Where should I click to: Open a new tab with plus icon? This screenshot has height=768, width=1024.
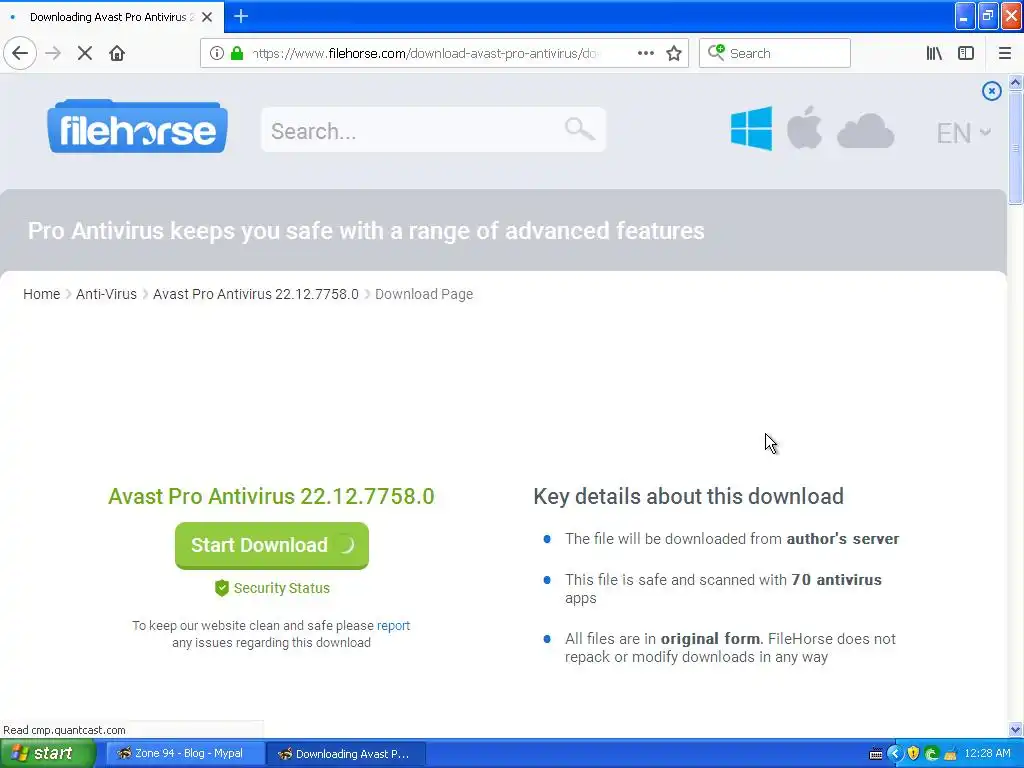[240, 16]
